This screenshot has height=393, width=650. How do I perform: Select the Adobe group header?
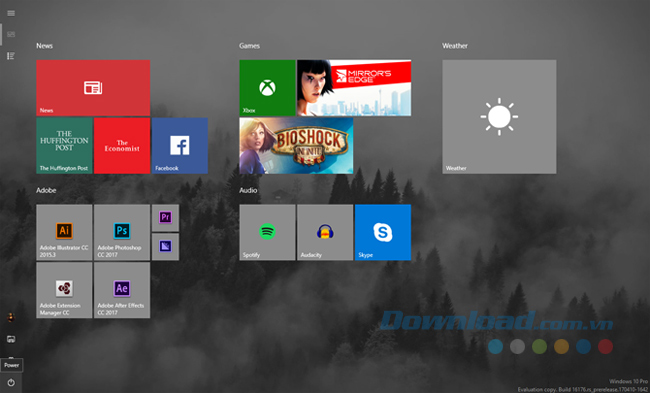coord(46,190)
